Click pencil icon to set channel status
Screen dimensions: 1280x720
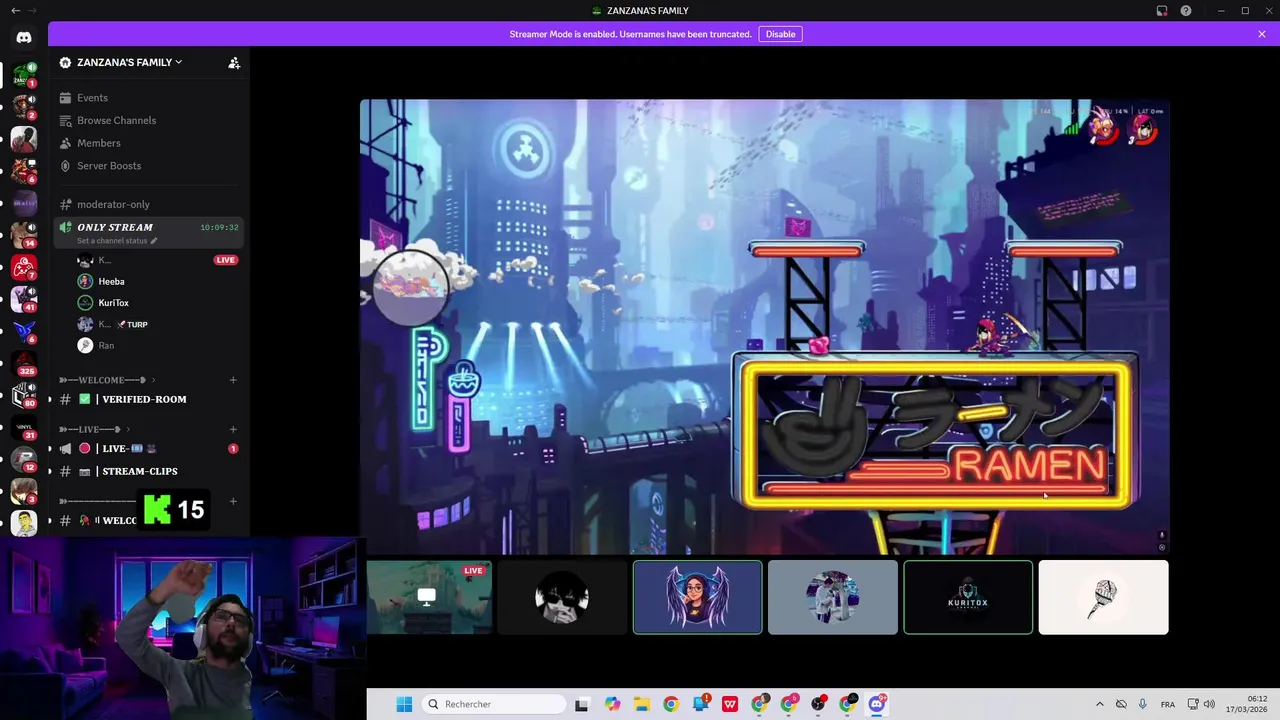(154, 241)
